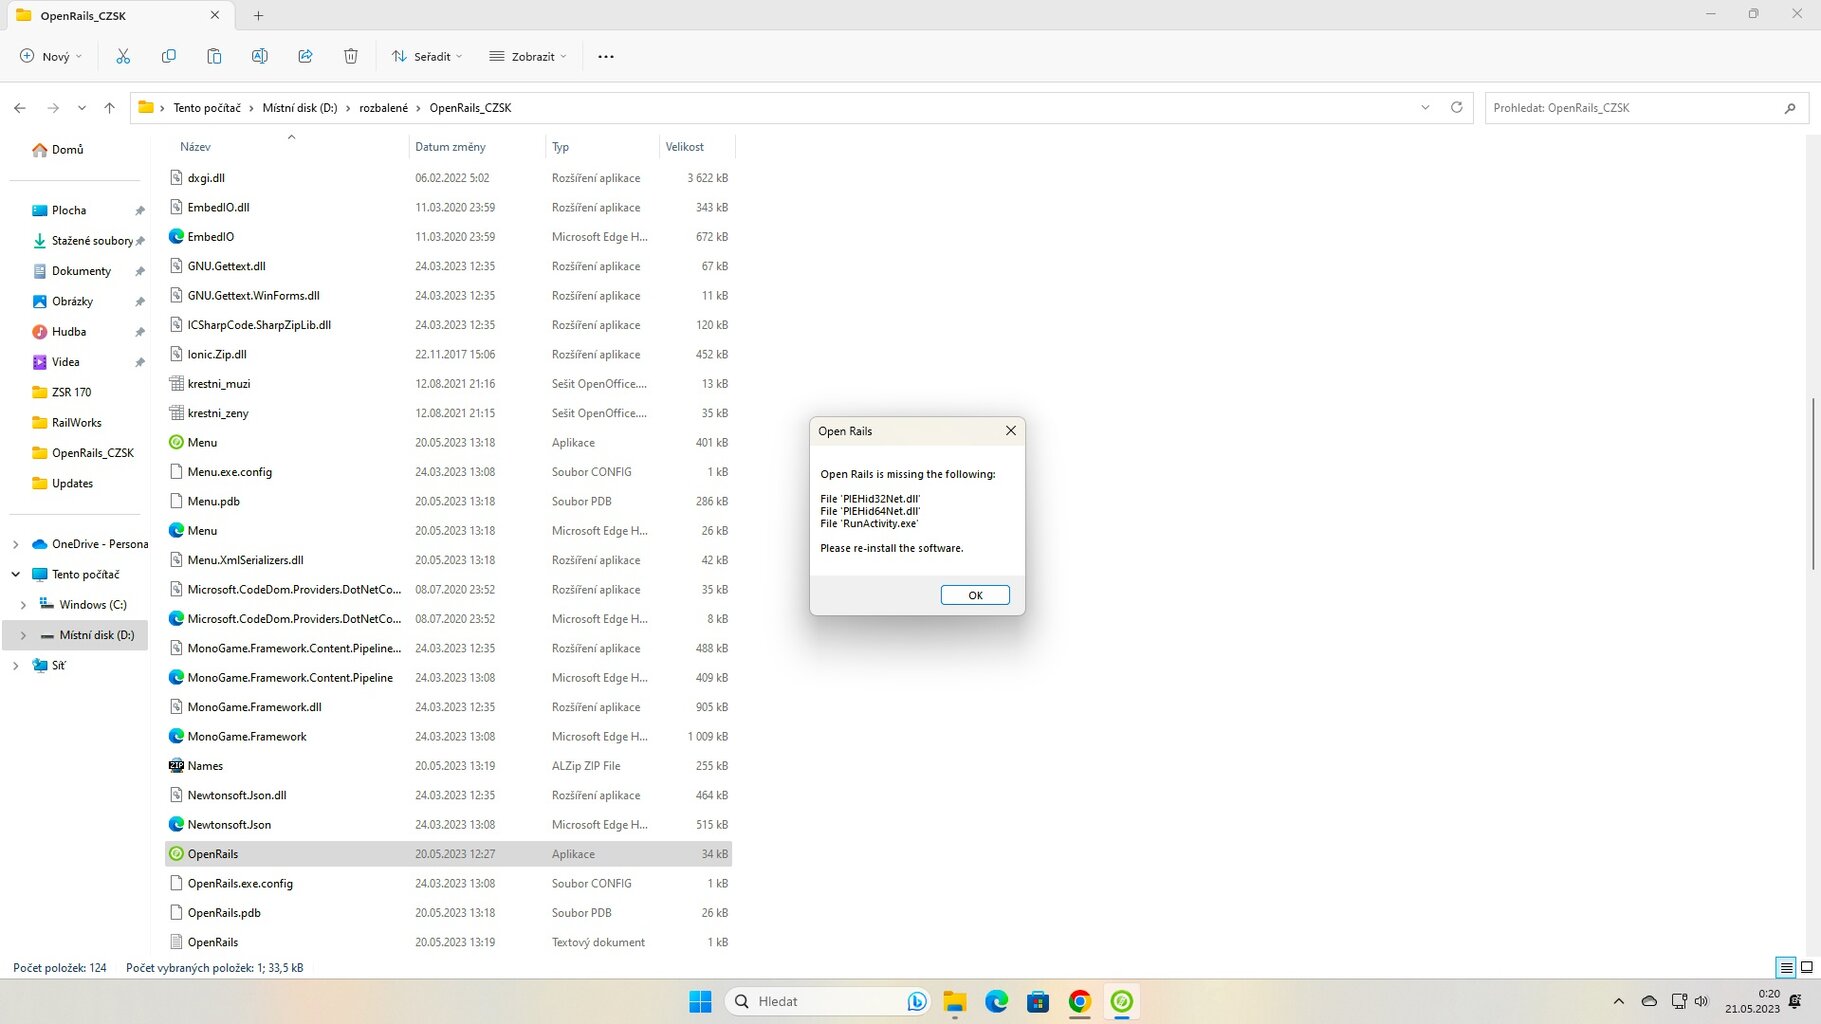Image resolution: width=1821 pixels, height=1024 pixels.
Task: Click the Delete trash icon
Action: click(350, 56)
